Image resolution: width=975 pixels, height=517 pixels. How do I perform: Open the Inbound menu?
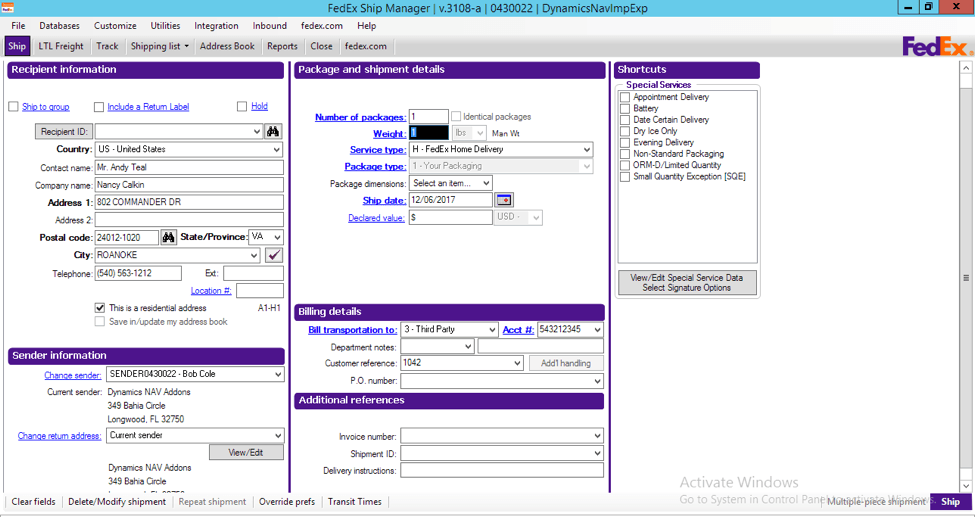click(270, 26)
